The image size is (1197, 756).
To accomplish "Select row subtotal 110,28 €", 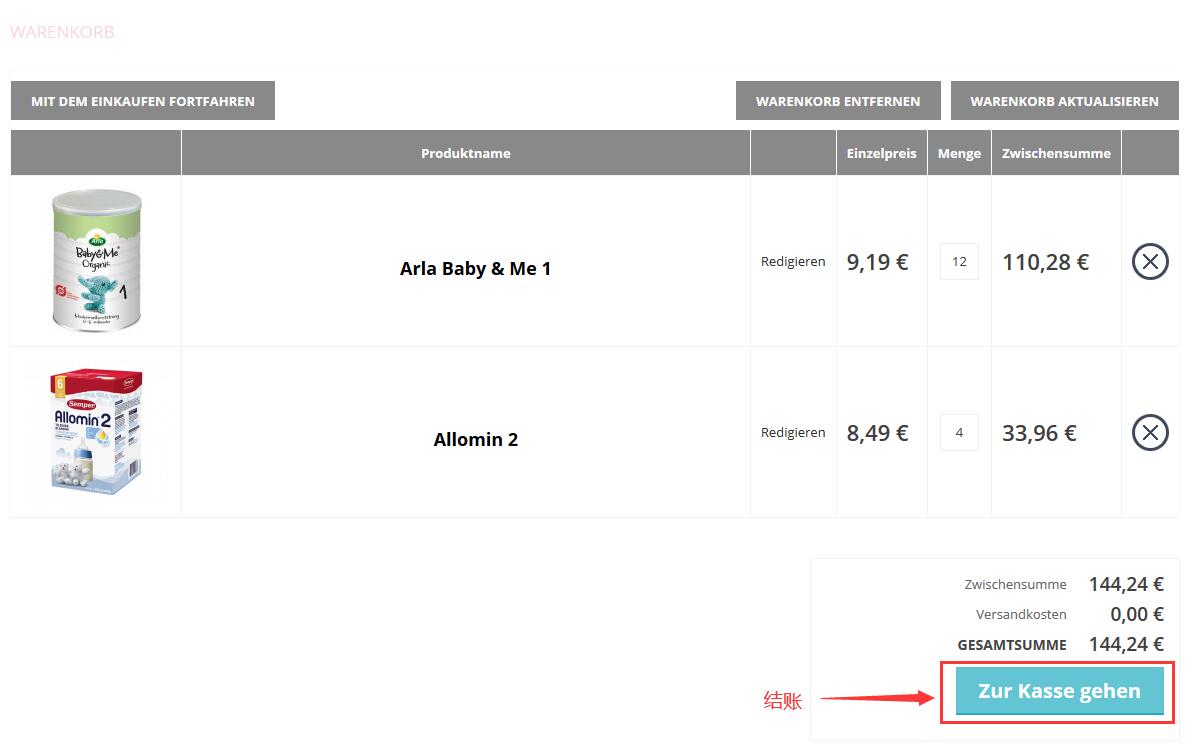I will tap(1045, 263).
